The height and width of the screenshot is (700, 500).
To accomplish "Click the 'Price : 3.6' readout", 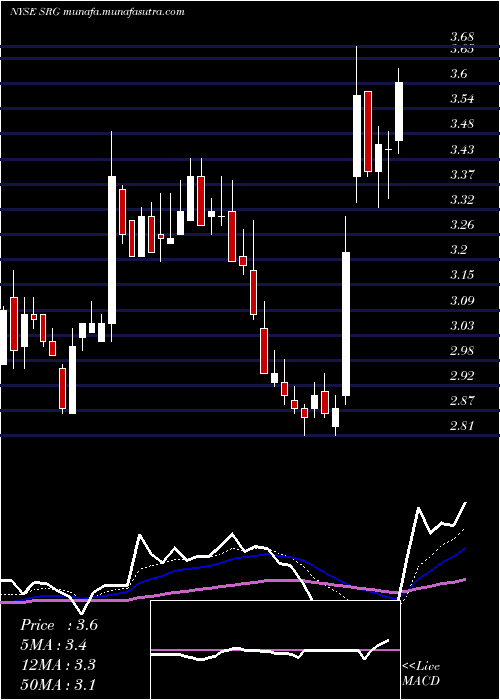I will pos(59,625).
